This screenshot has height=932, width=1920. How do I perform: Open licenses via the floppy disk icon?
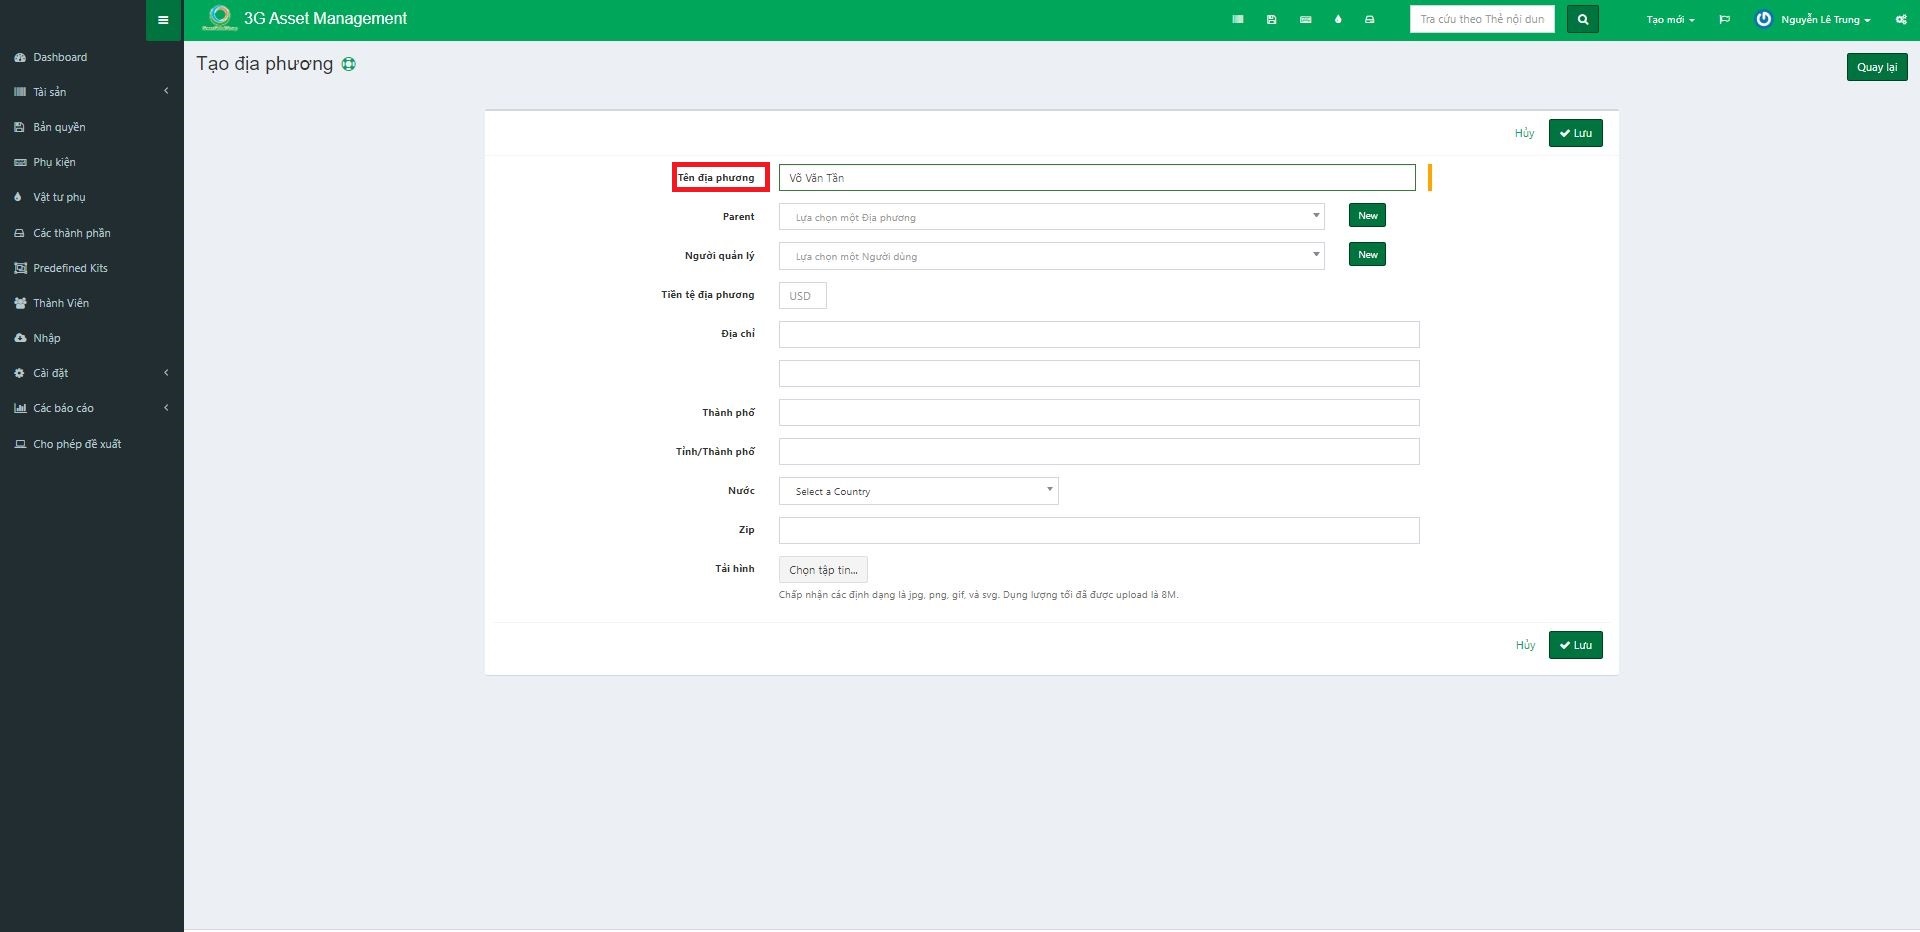1271,20
